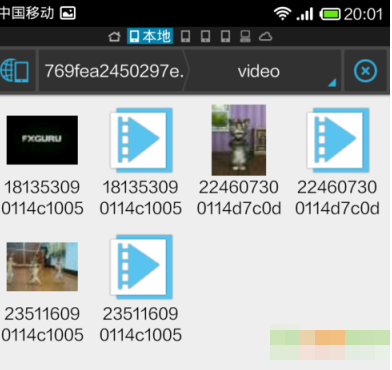The width and height of the screenshot is (392, 370).
Task: Open the dancing figures video thumbnail
Action: pos(42,267)
